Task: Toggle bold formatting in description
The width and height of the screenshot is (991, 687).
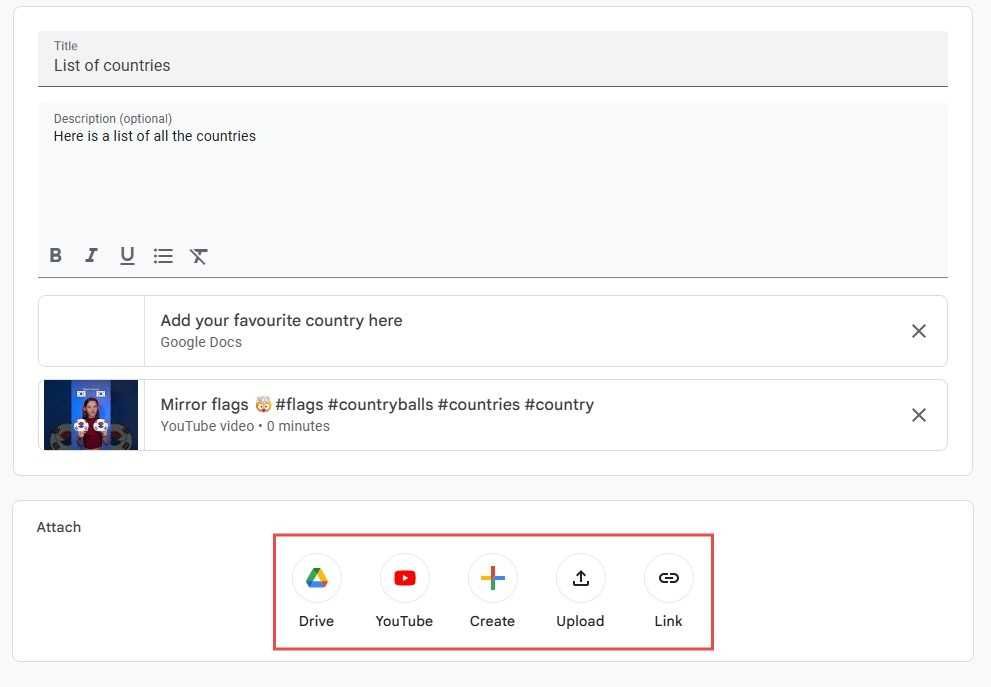Action: [x=56, y=255]
